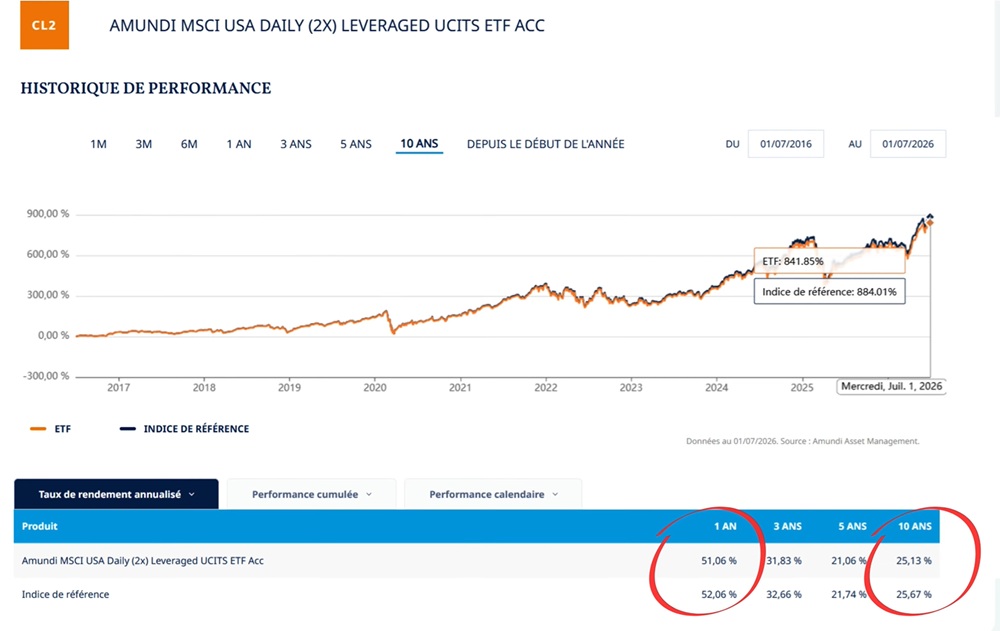Switch chart to 5 ANS period
Image resolution: width=1000 pixels, height=631 pixels.
point(356,144)
